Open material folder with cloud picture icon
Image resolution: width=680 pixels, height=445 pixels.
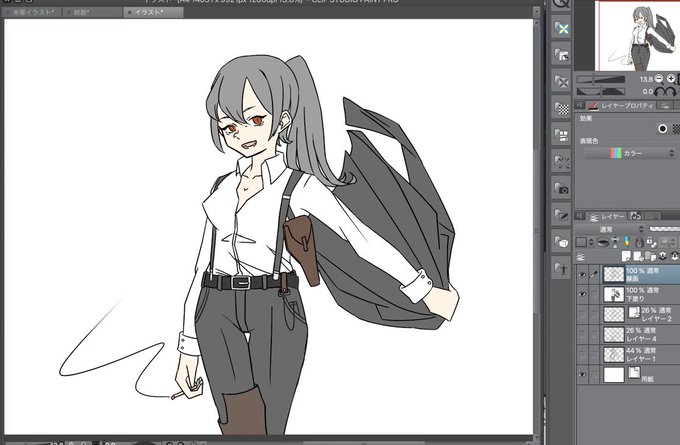click(x=562, y=55)
